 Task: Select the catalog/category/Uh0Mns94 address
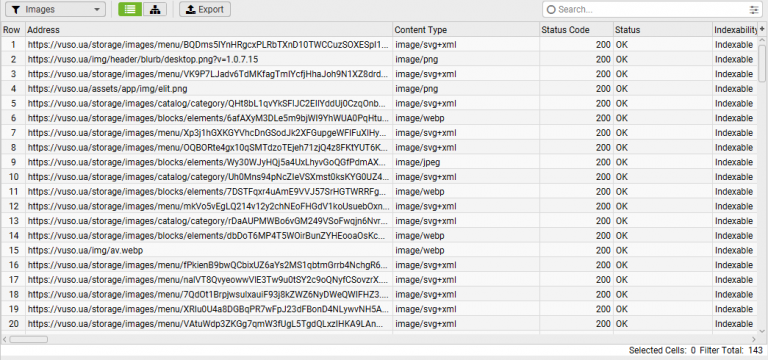click(209, 177)
